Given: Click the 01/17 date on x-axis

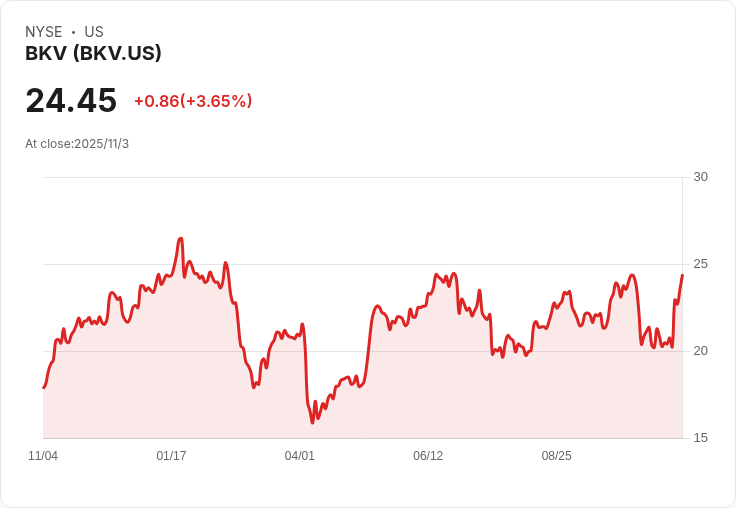Looking at the screenshot, I should tap(171, 456).
